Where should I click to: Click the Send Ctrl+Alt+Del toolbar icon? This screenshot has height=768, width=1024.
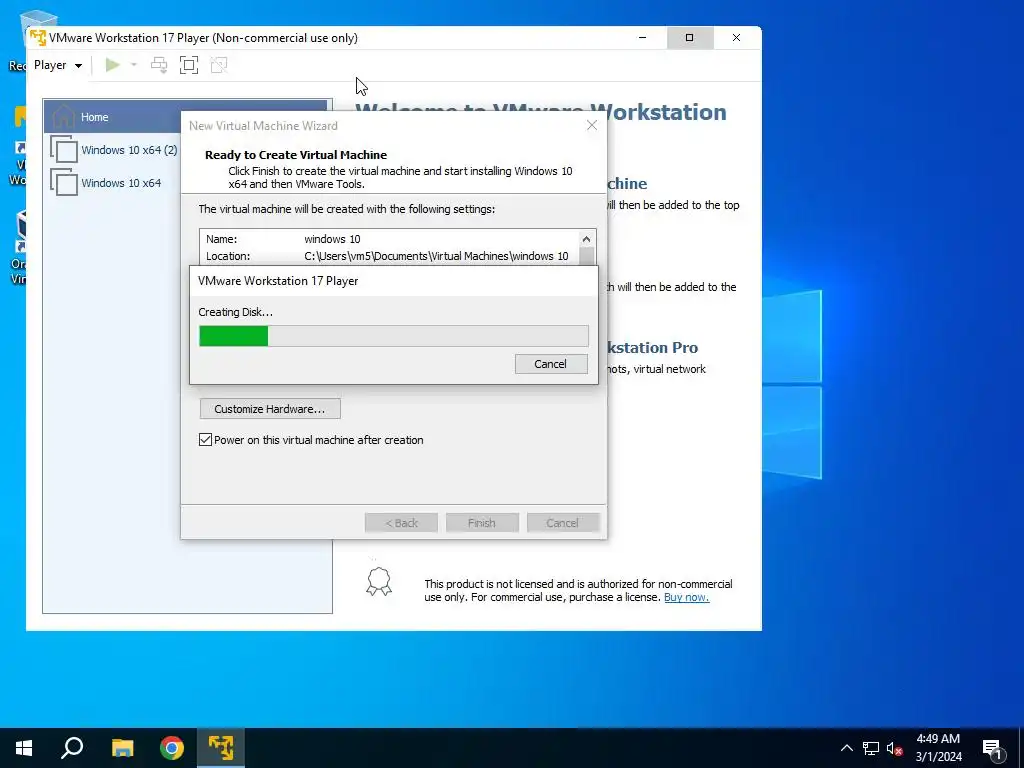[x=159, y=65]
